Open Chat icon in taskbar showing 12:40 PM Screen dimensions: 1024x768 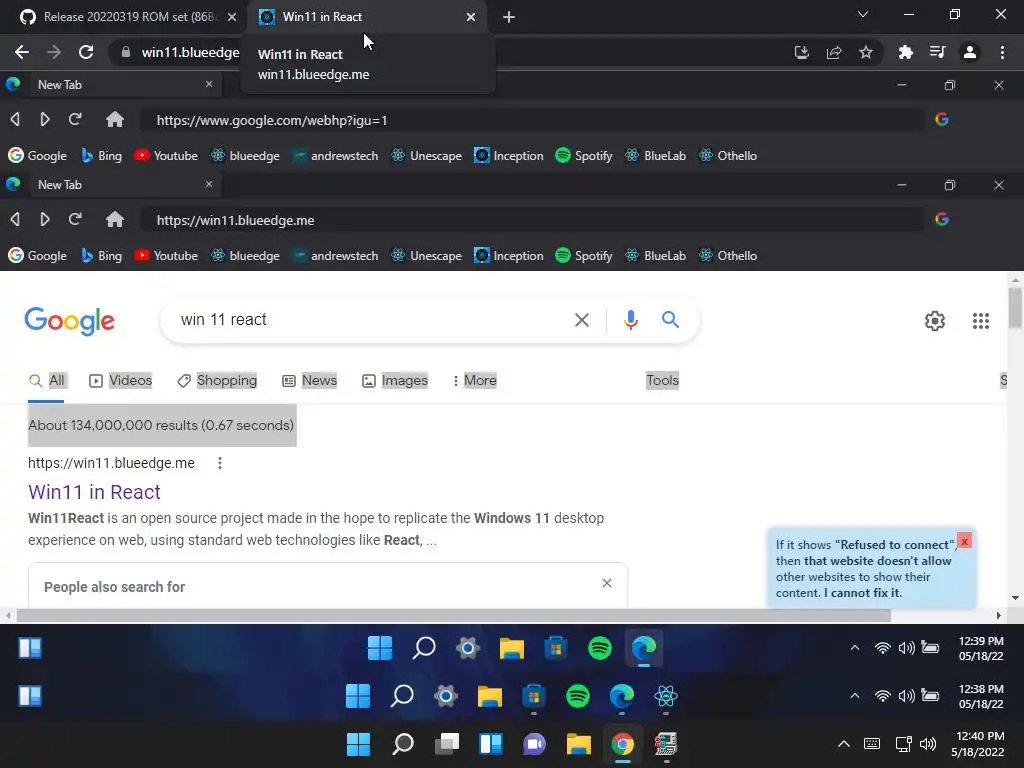534,744
